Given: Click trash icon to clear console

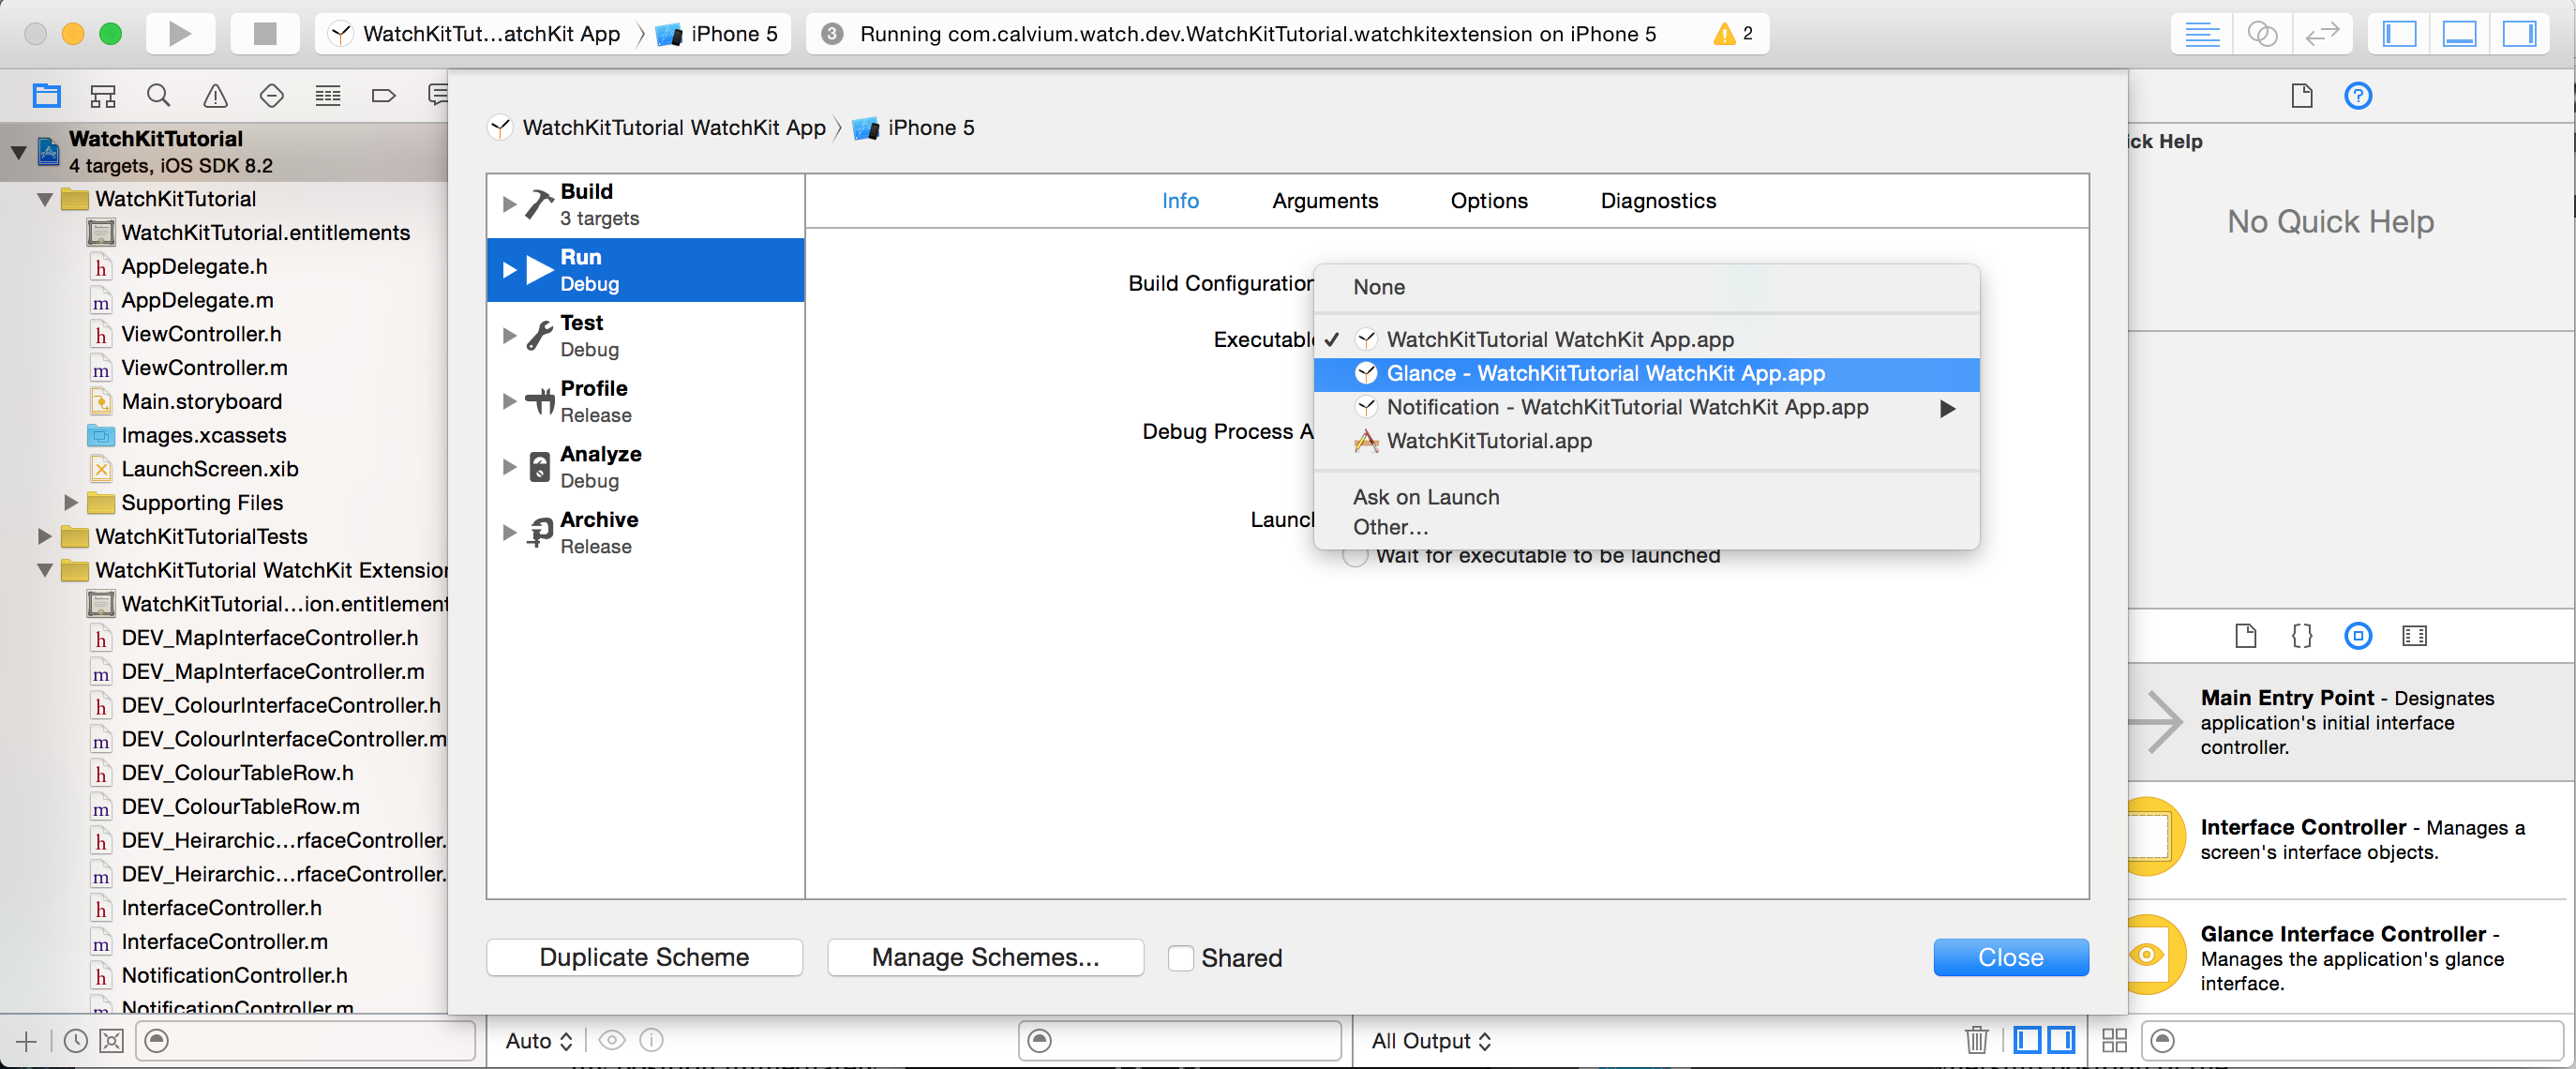Looking at the screenshot, I should click(x=1976, y=1040).
